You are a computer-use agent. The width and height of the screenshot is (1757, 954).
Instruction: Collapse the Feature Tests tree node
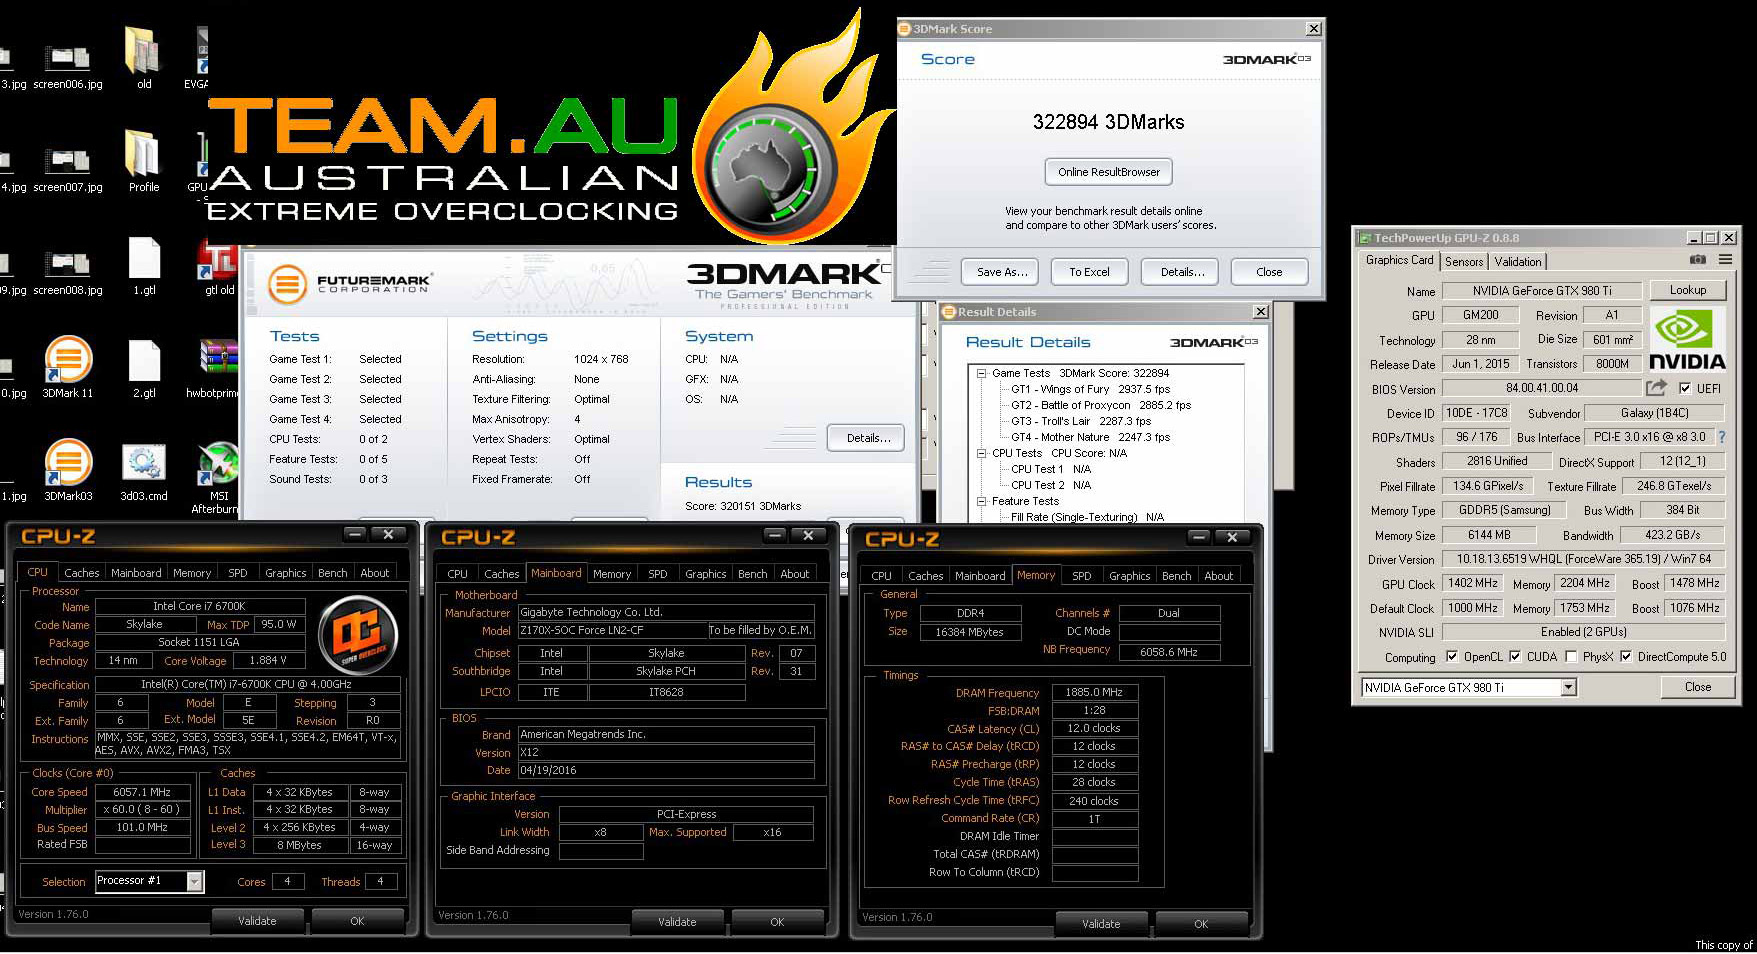(982, 501)
